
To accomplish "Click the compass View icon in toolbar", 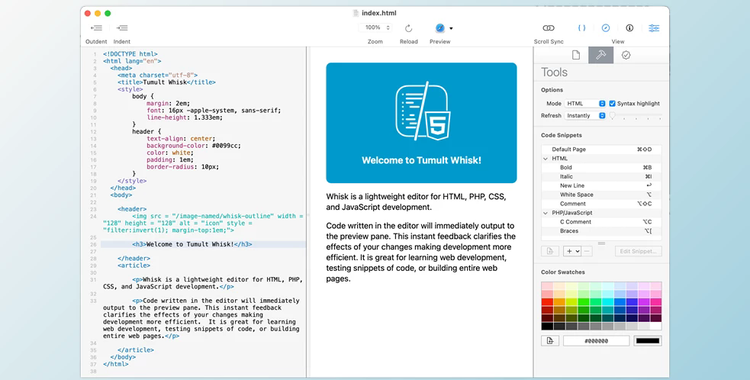I will tap(606, 28).
